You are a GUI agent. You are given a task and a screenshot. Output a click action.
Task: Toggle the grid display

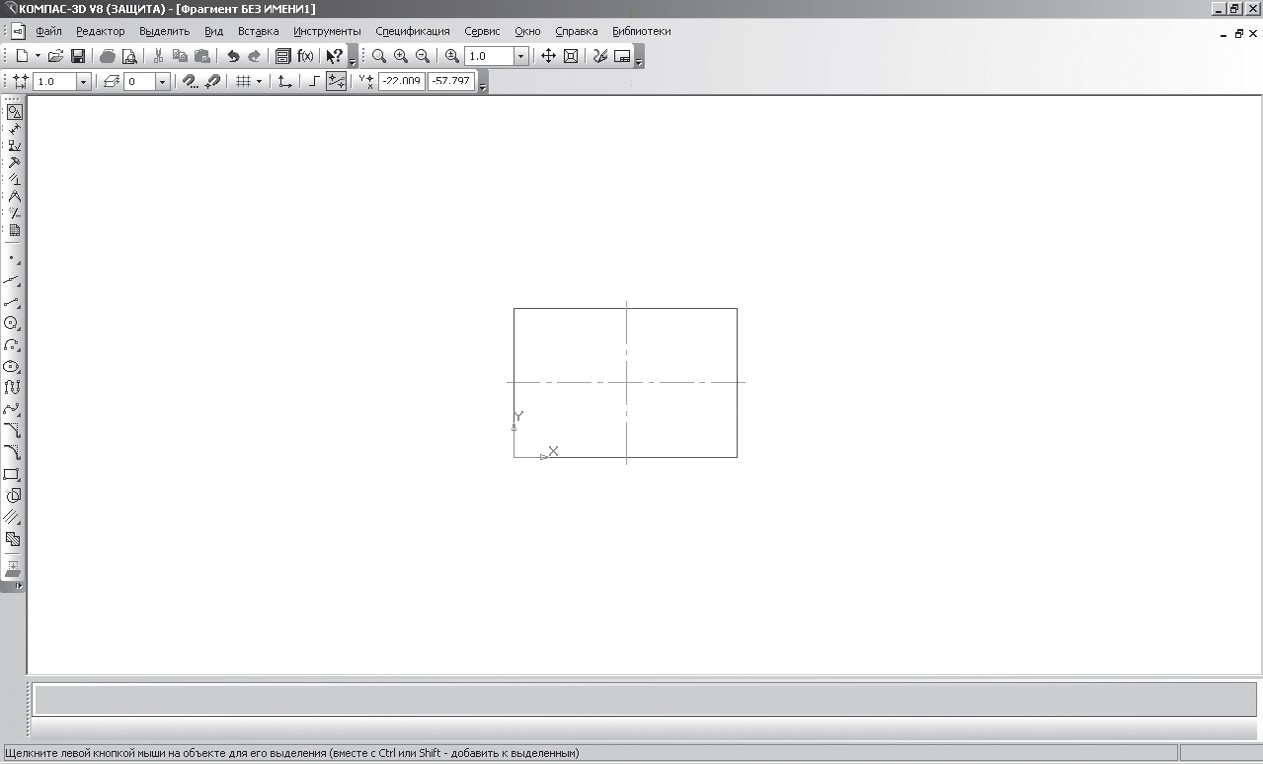pos(242,82)
